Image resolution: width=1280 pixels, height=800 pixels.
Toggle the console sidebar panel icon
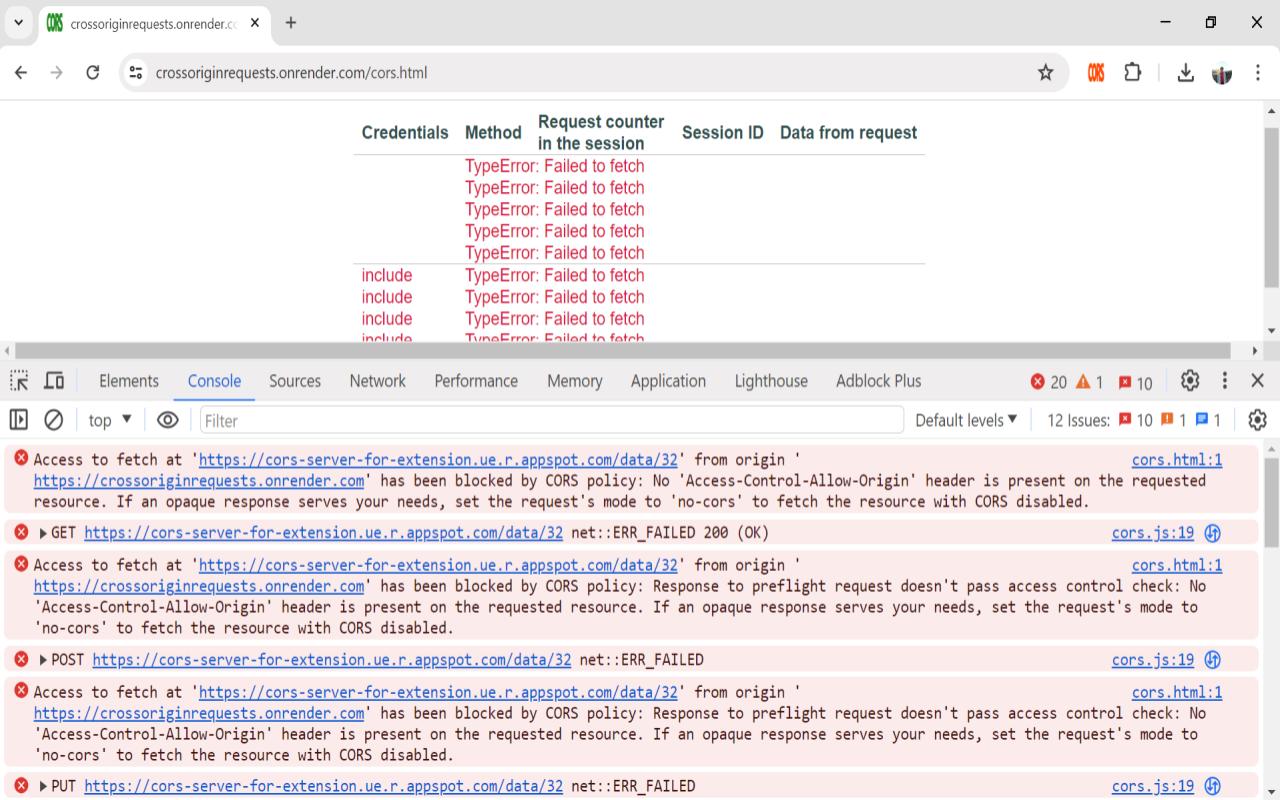click(x=19, y=420)
